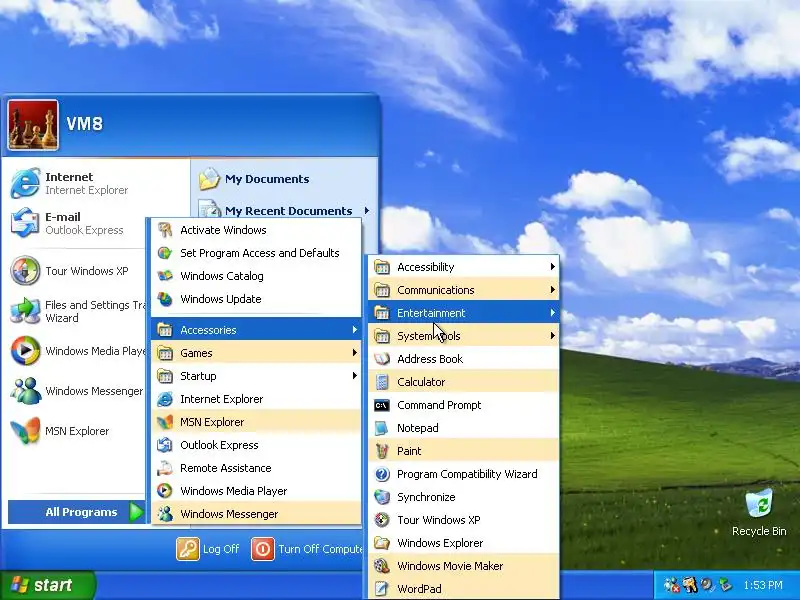Click the Command Prompt icon

[382, 405]
